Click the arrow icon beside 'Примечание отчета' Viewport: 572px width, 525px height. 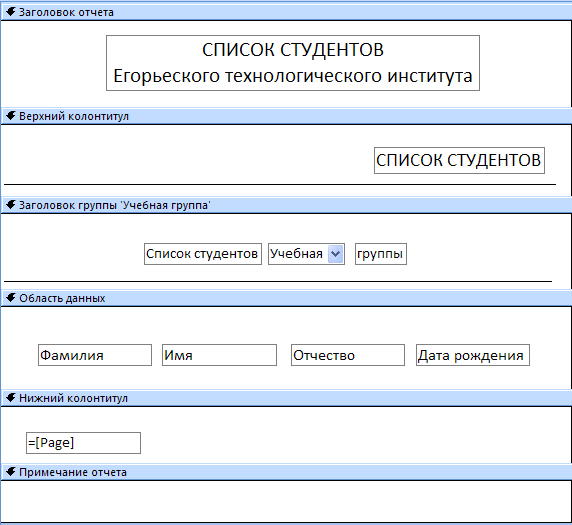tap(11, 472)
